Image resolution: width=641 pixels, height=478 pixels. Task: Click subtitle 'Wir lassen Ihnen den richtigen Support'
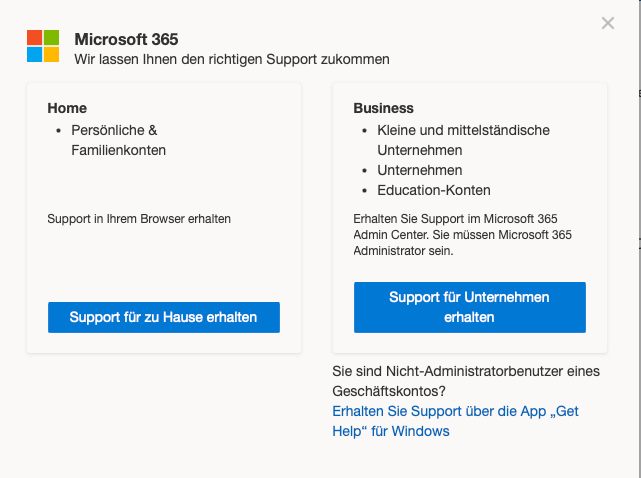(232, 59)
